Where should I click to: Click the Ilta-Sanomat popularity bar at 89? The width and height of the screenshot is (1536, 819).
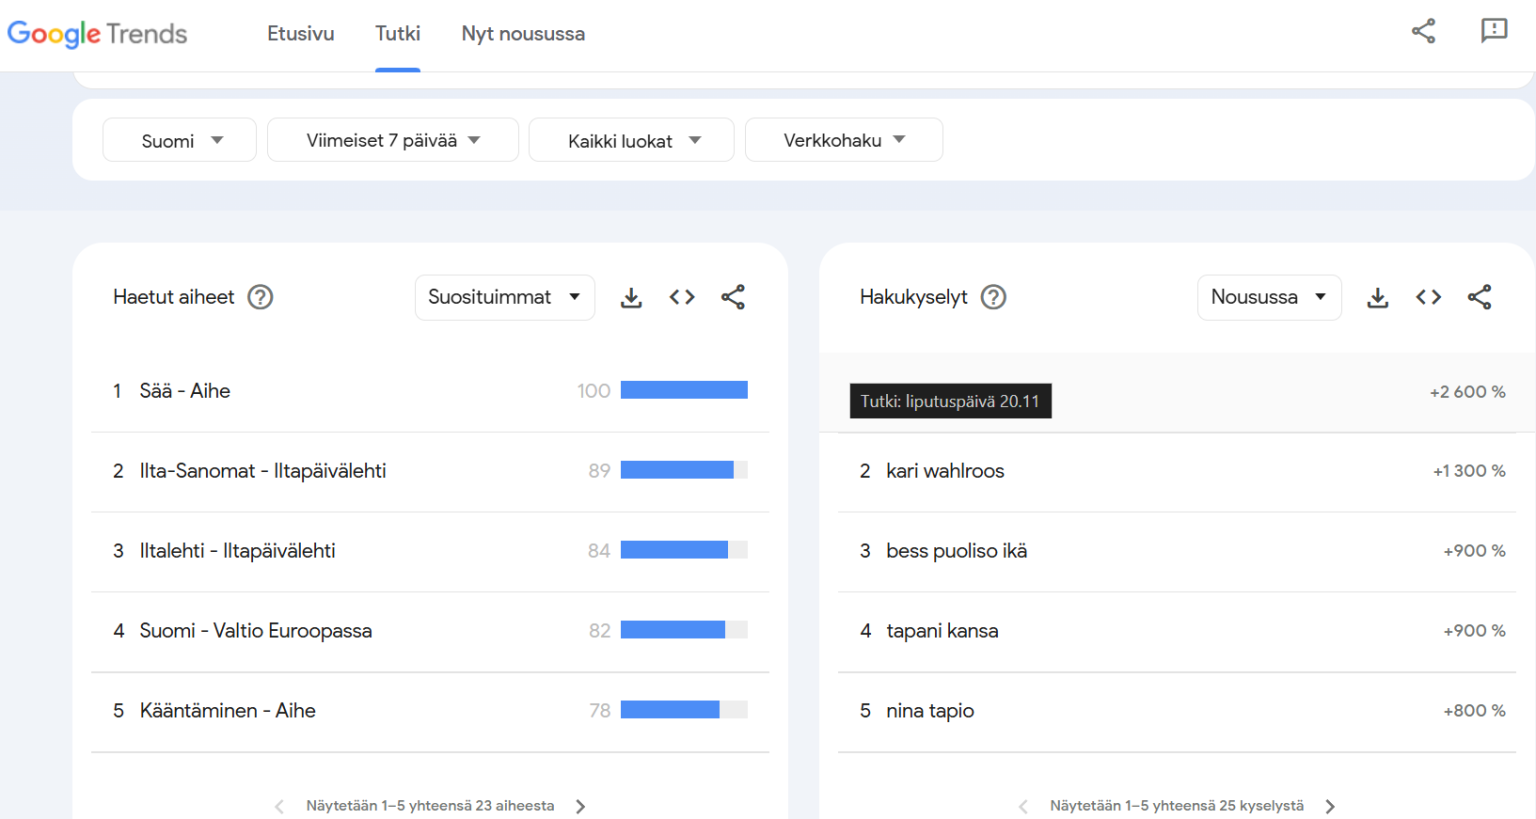coord(684,470)
